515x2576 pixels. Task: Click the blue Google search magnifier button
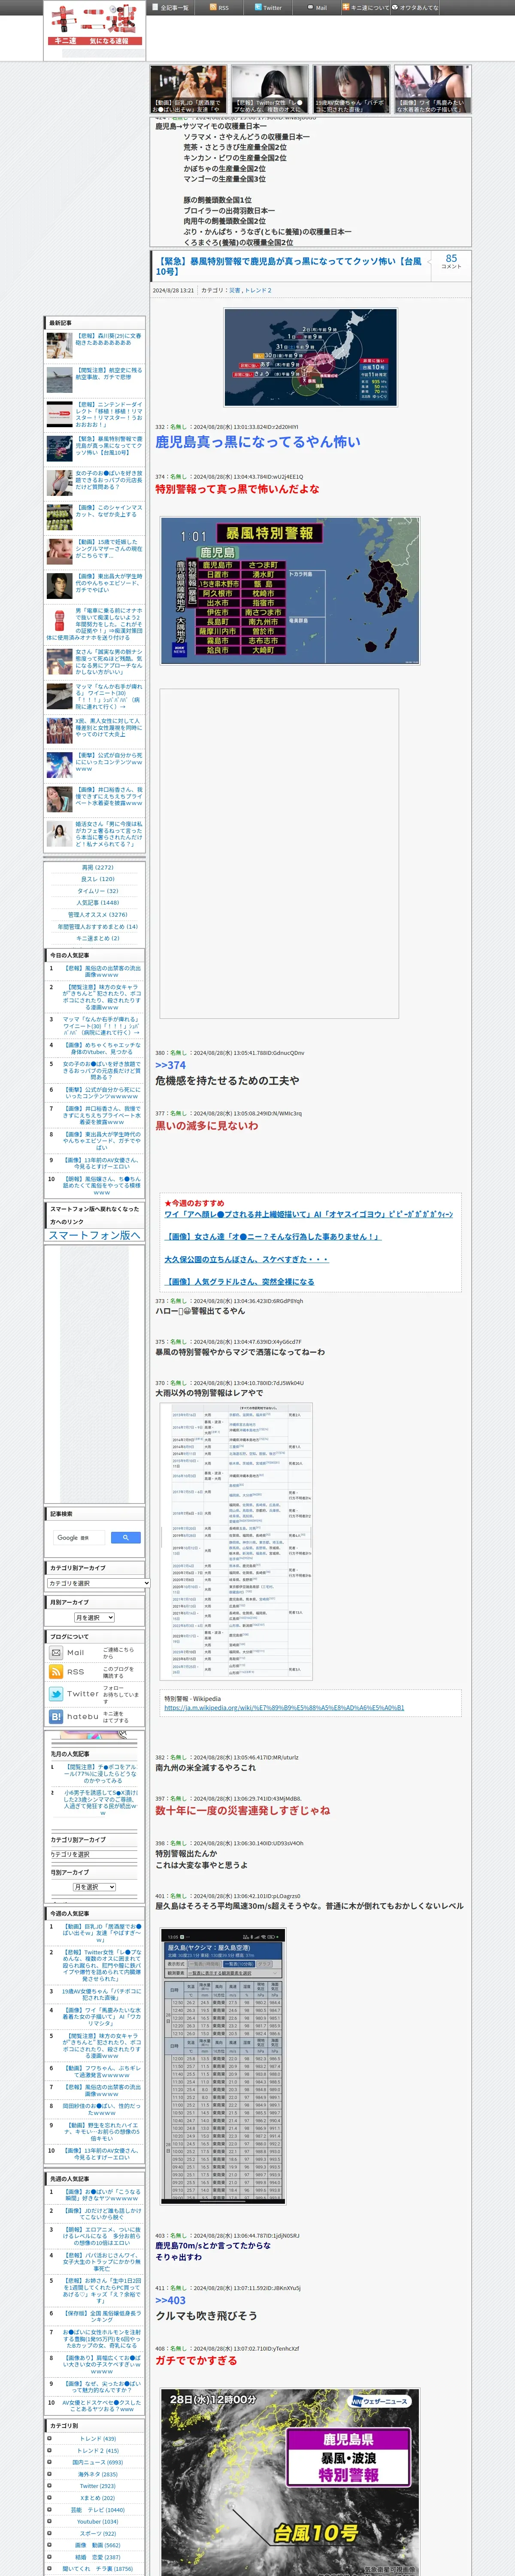(125, 1537)
